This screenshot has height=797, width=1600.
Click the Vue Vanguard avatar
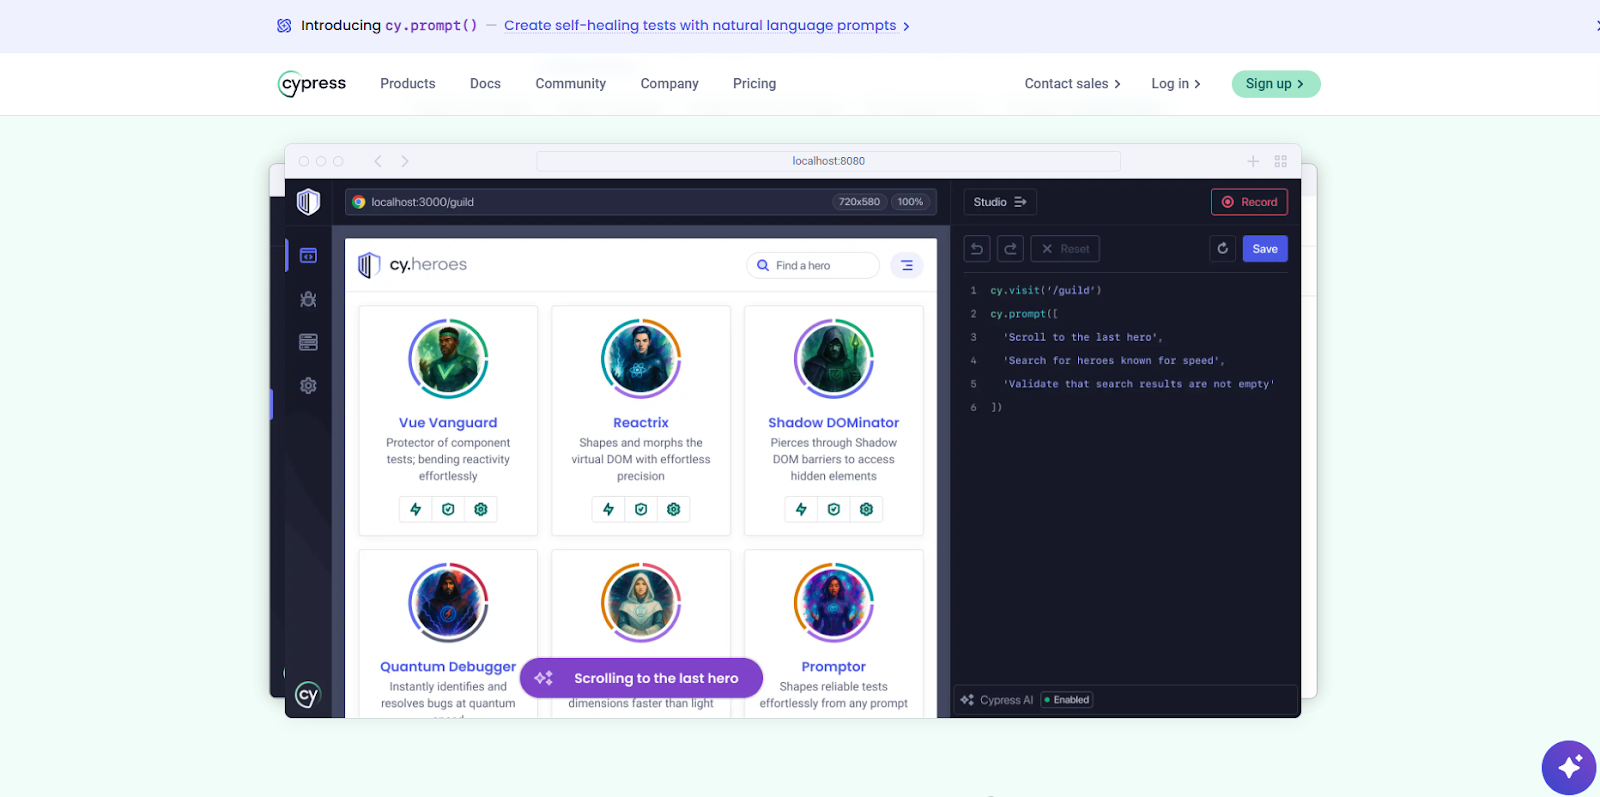(448, 359)
